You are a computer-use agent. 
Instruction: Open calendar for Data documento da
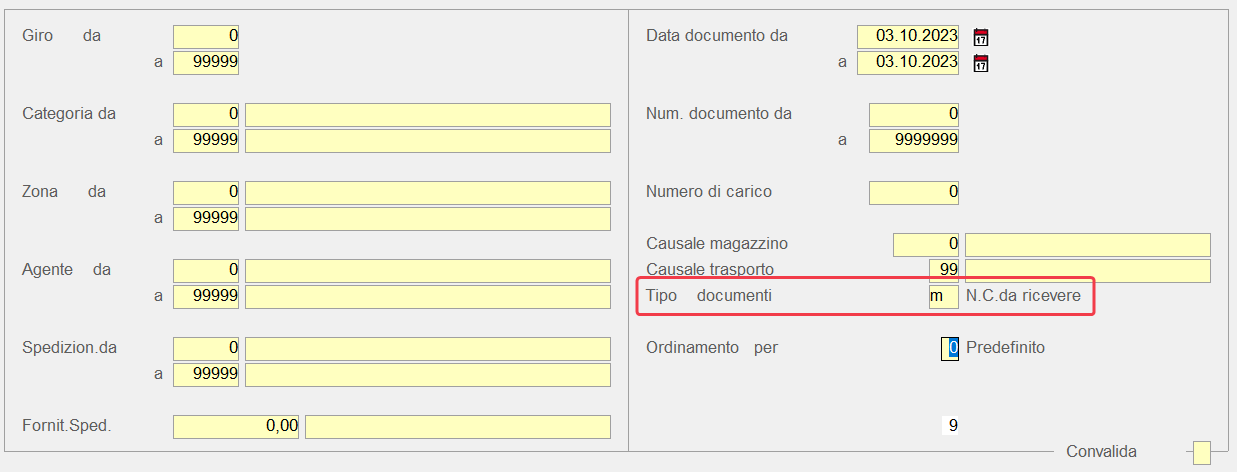pos(981,37)
